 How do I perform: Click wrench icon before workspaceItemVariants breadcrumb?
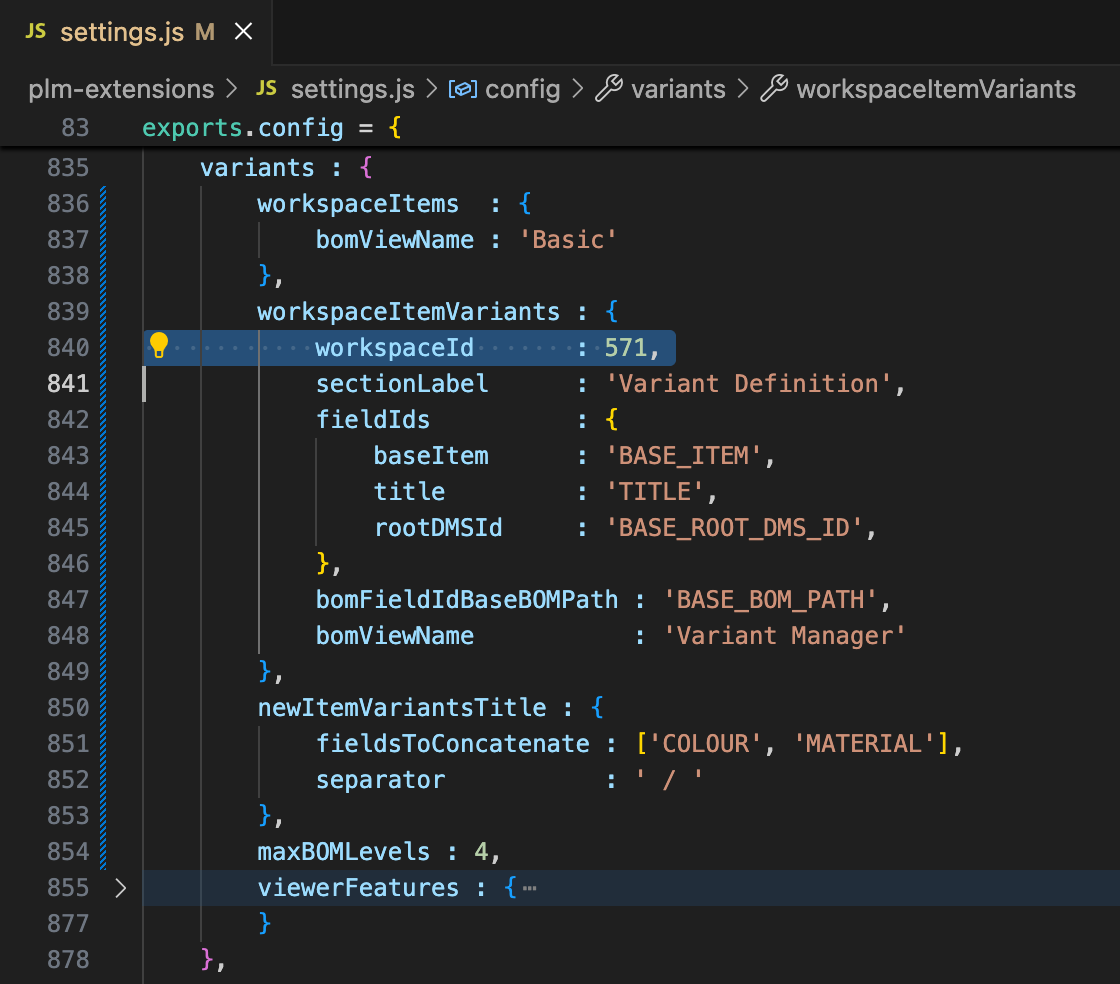[x=773, y=89]
